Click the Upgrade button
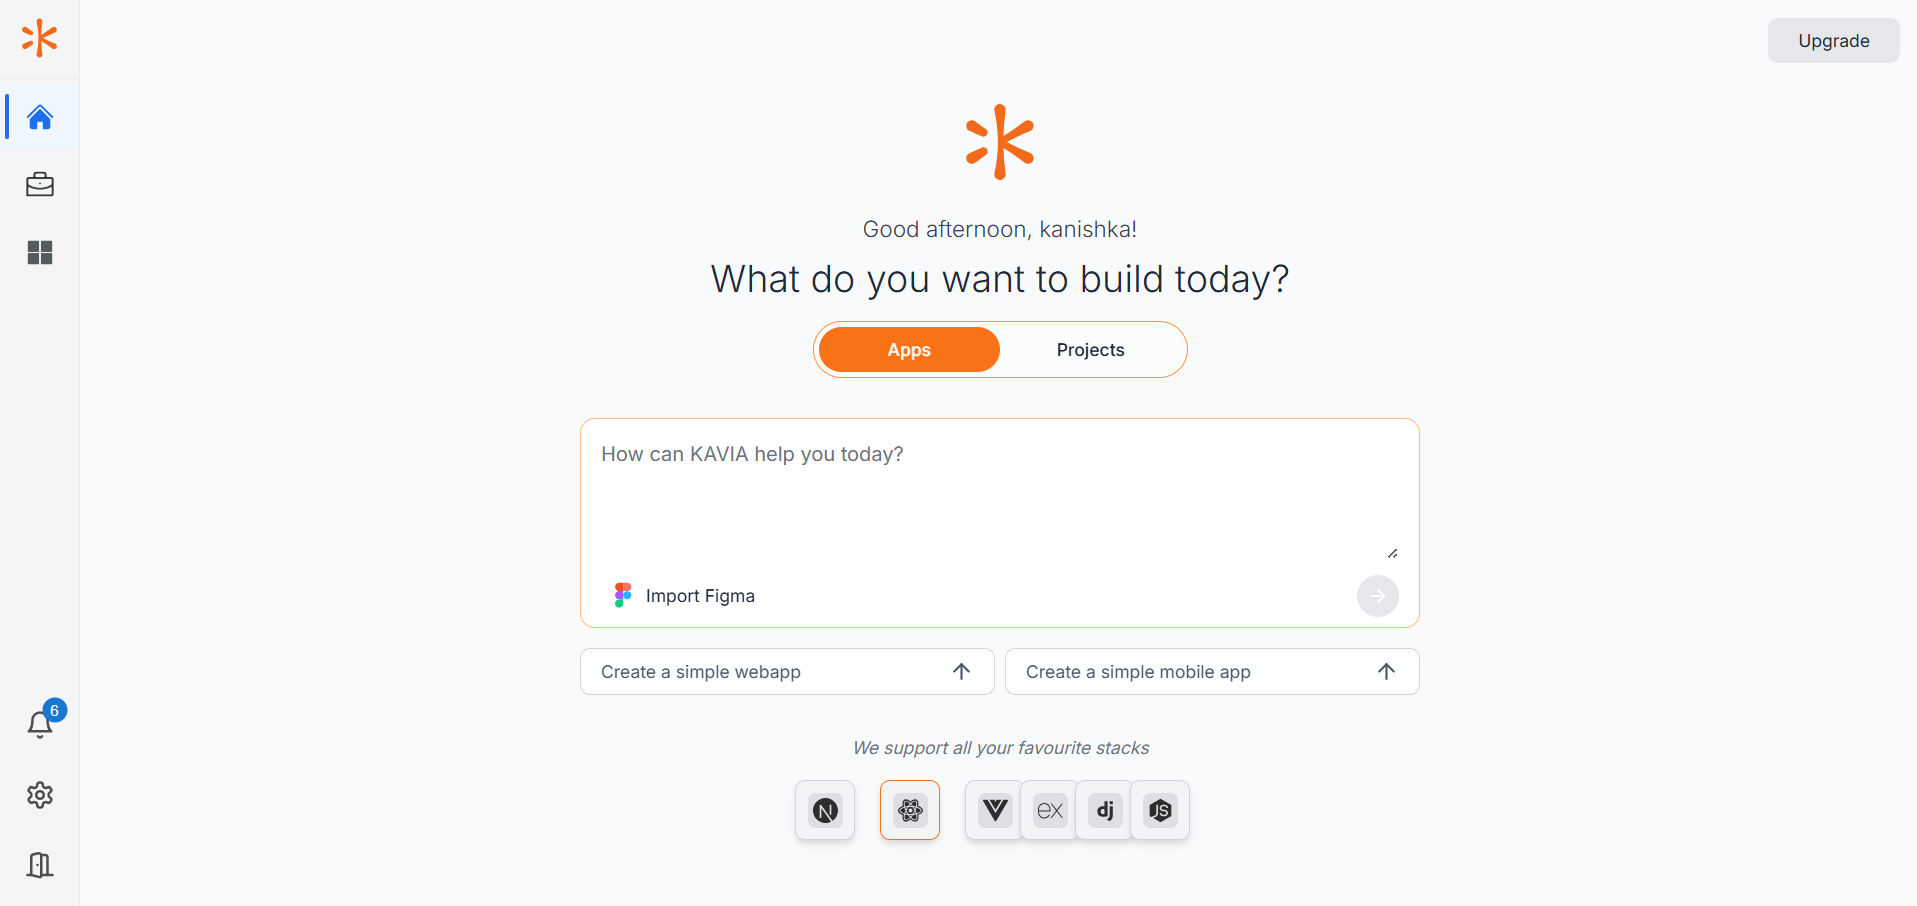 [x=1833, y=41]
